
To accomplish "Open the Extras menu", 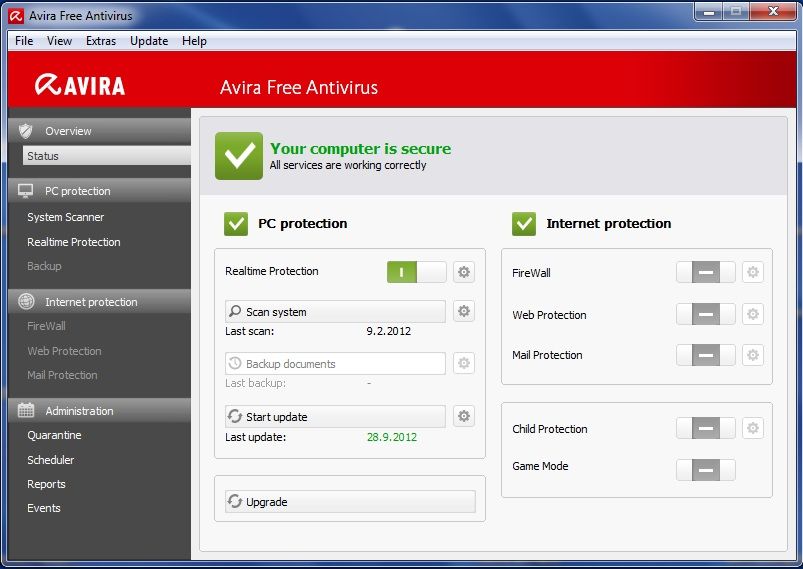I will point(101,41).
